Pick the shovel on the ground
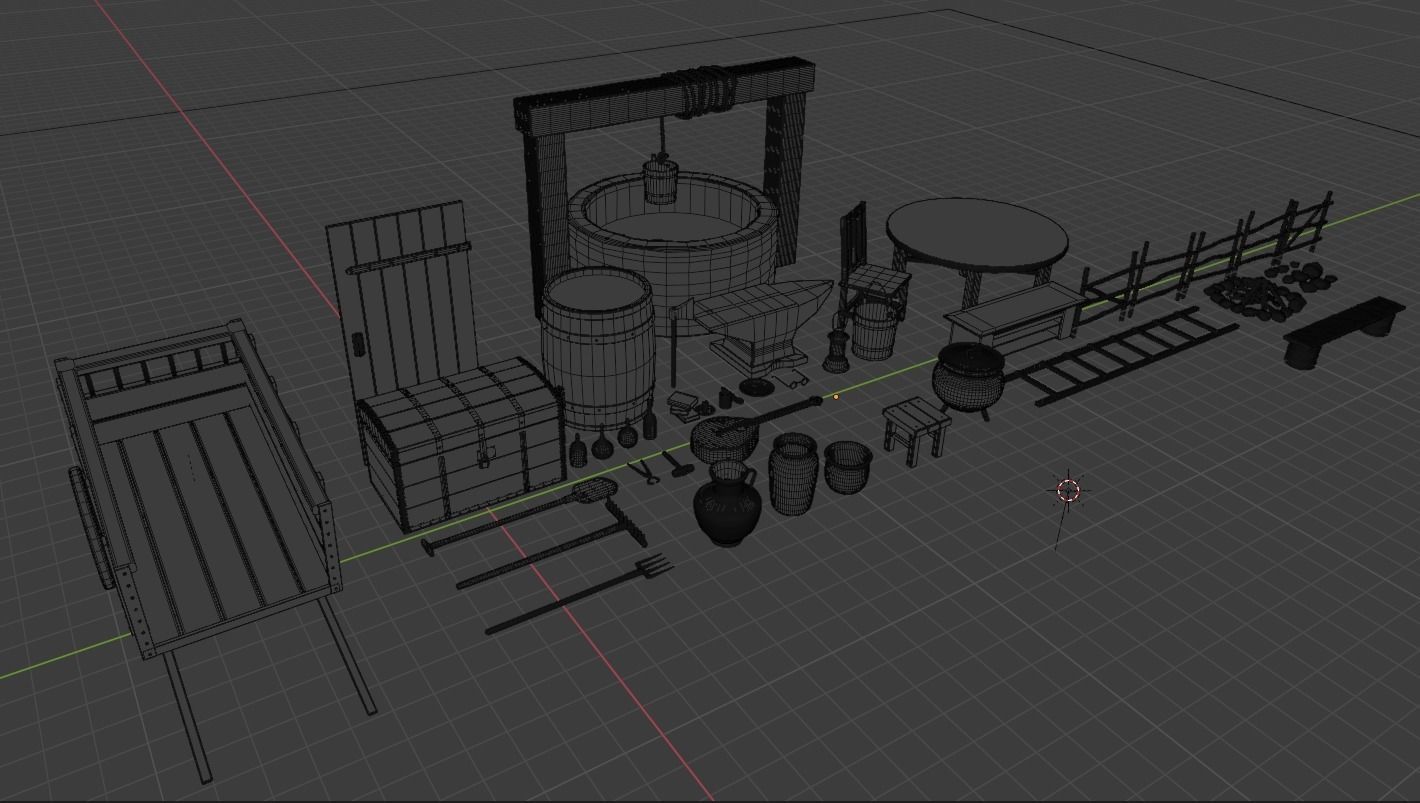 coord(518,517)
